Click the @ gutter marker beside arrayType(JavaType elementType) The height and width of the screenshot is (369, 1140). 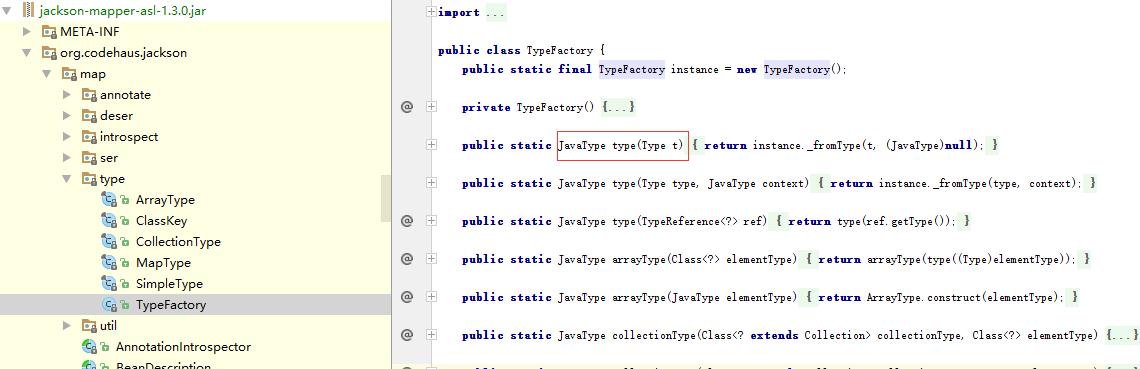coord(407,297)
